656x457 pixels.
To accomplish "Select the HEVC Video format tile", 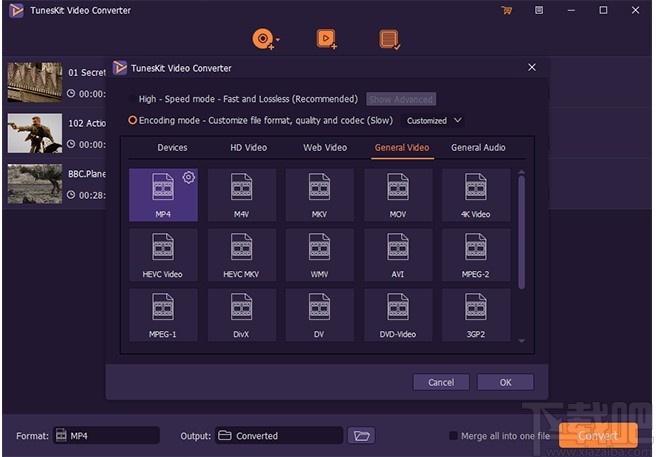I will [x=163, y=255].
